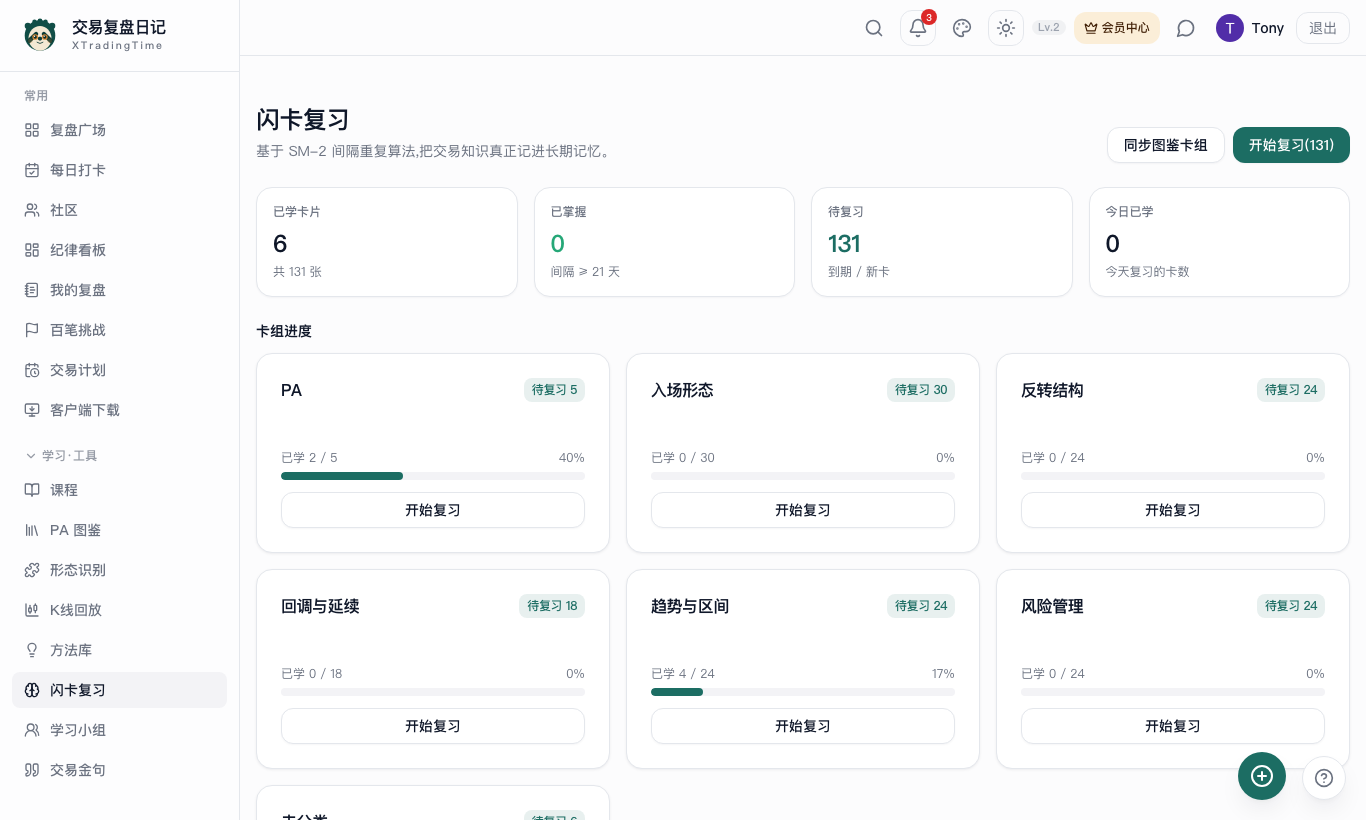The image size is (1366, 820).
Task: Open the search magnifier icon
Action: point(874,28)
